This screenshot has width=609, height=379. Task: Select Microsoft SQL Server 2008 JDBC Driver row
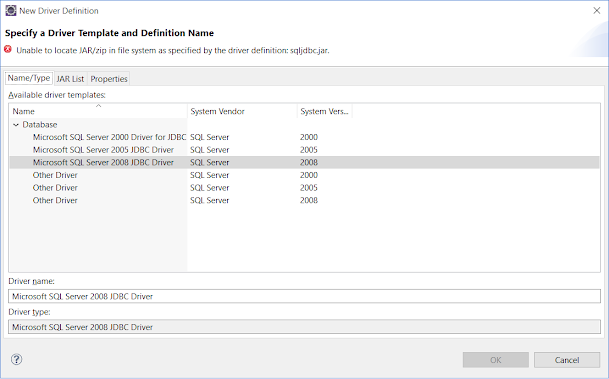coord(304,162)
